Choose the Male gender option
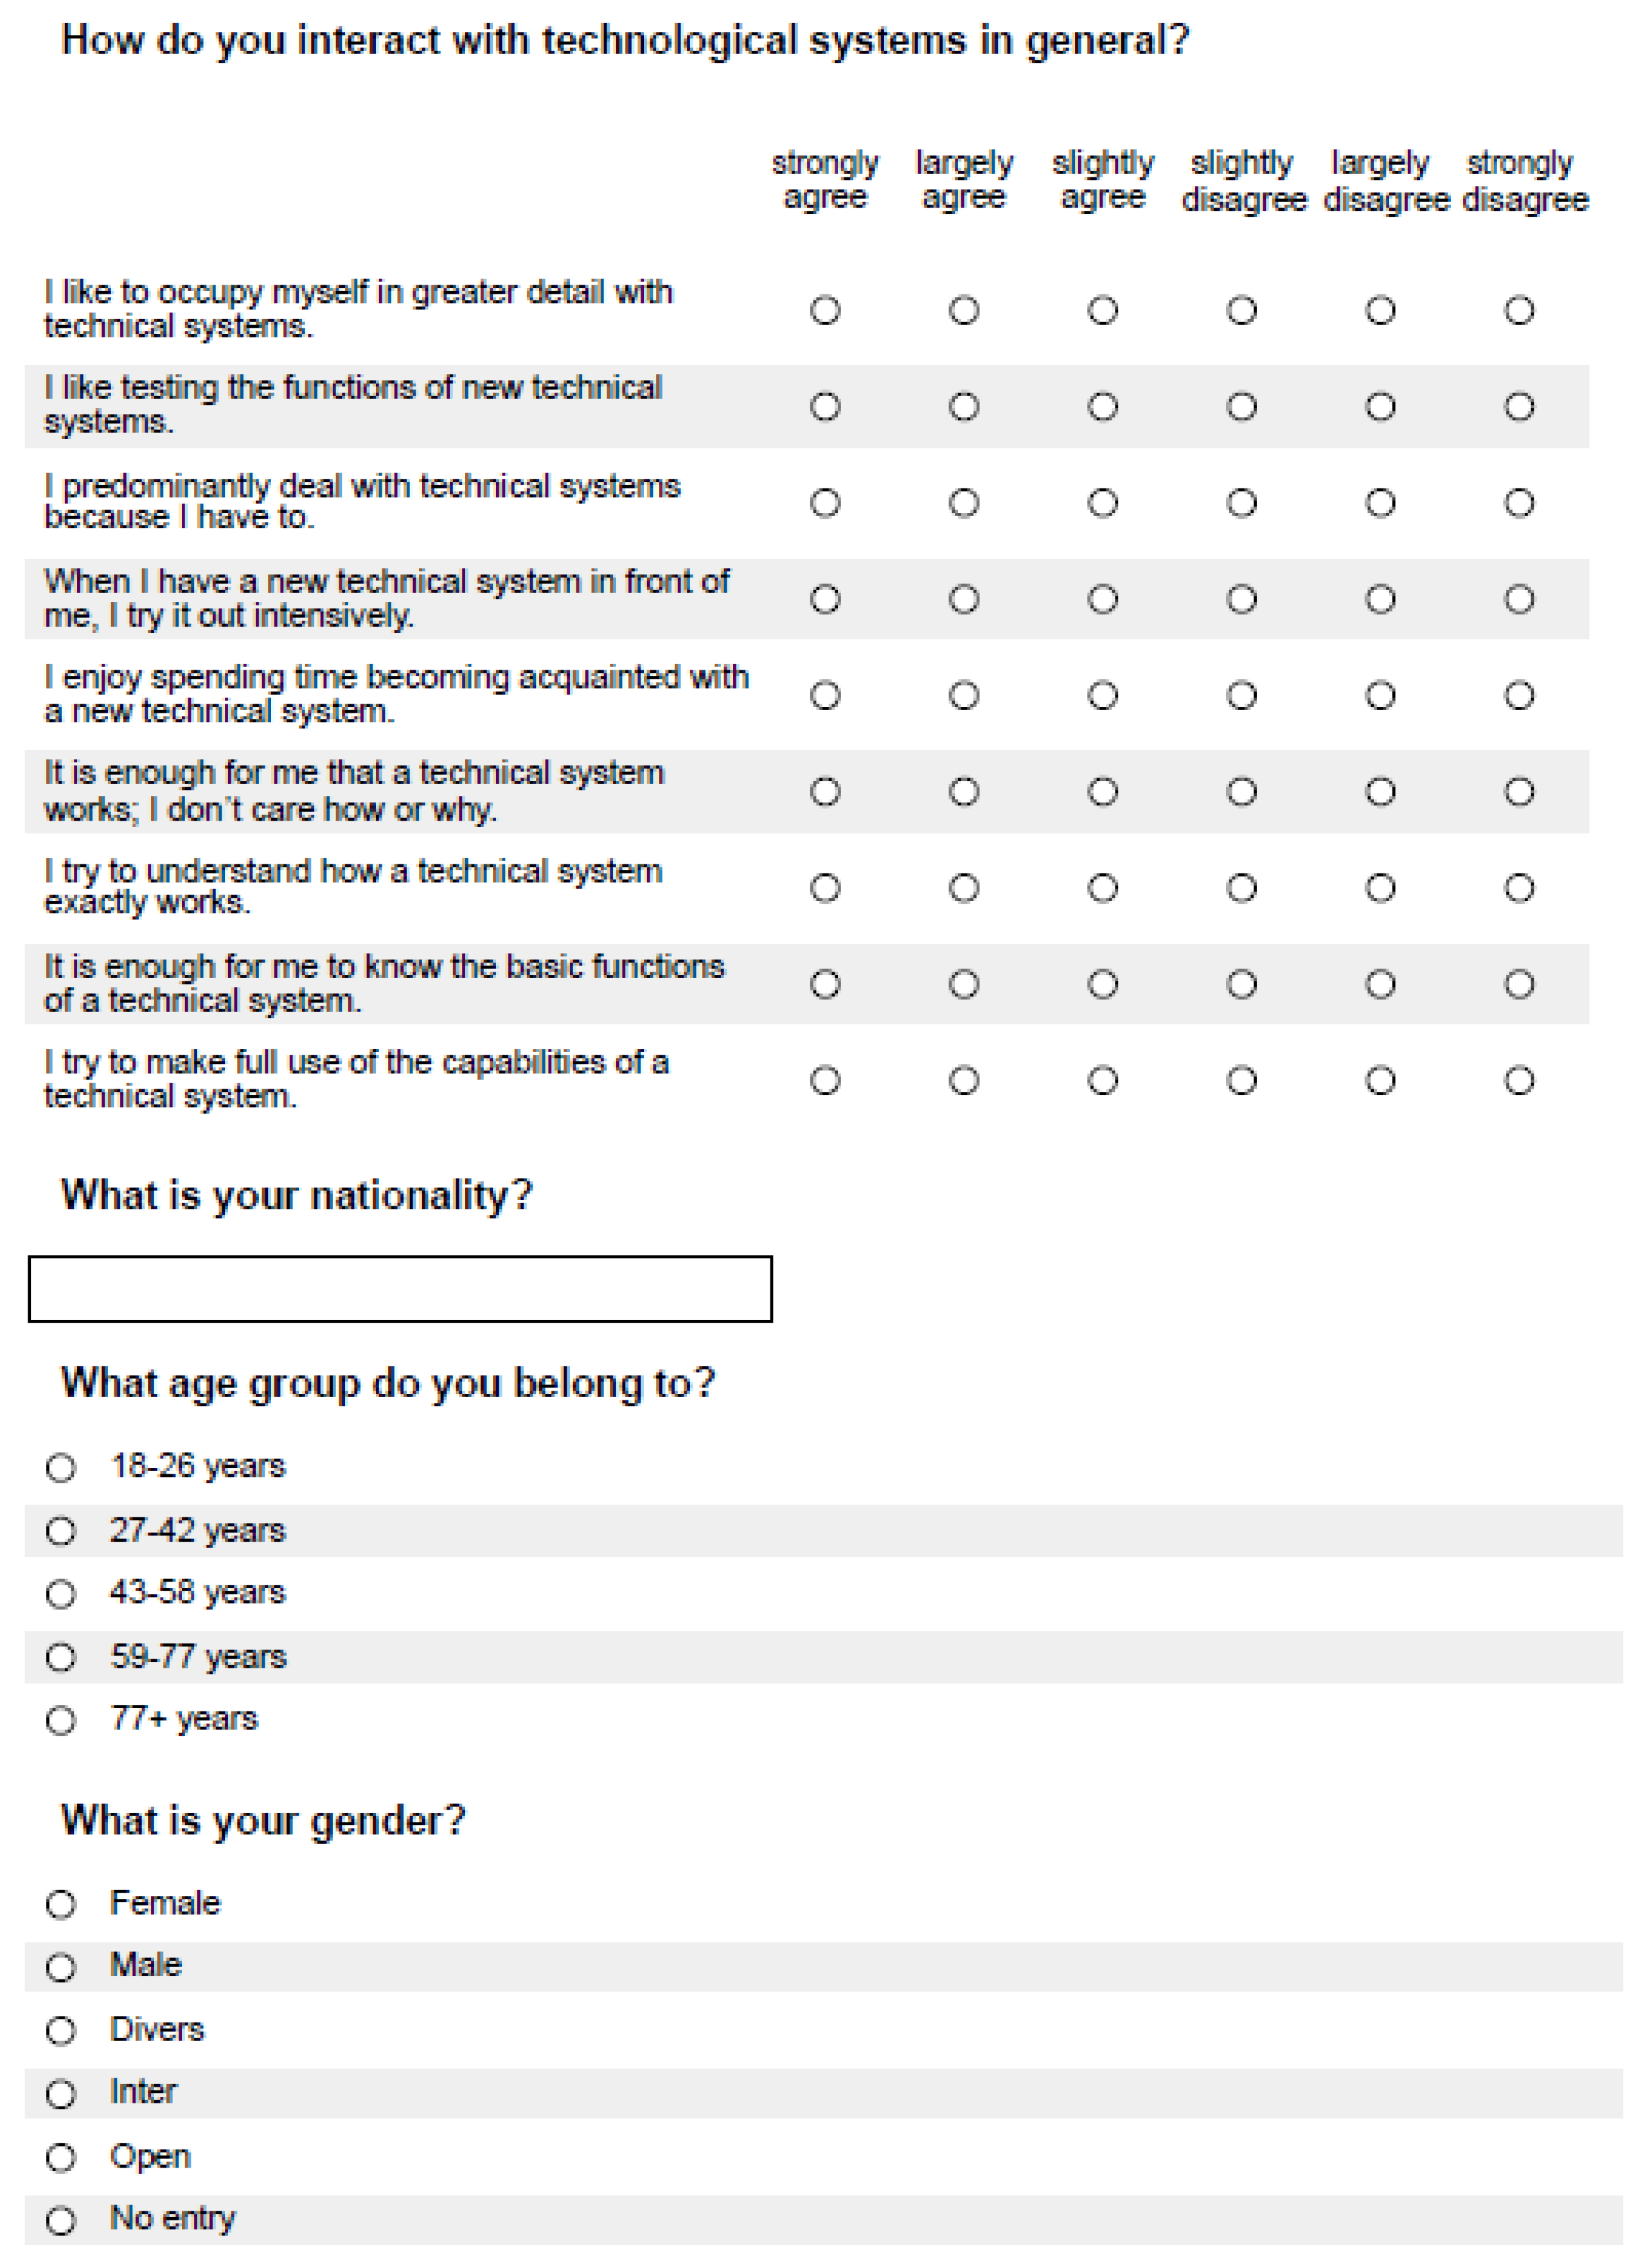Viewport: 1652px width, 2266px height. pyautogui.click(x=61, y=1967)
